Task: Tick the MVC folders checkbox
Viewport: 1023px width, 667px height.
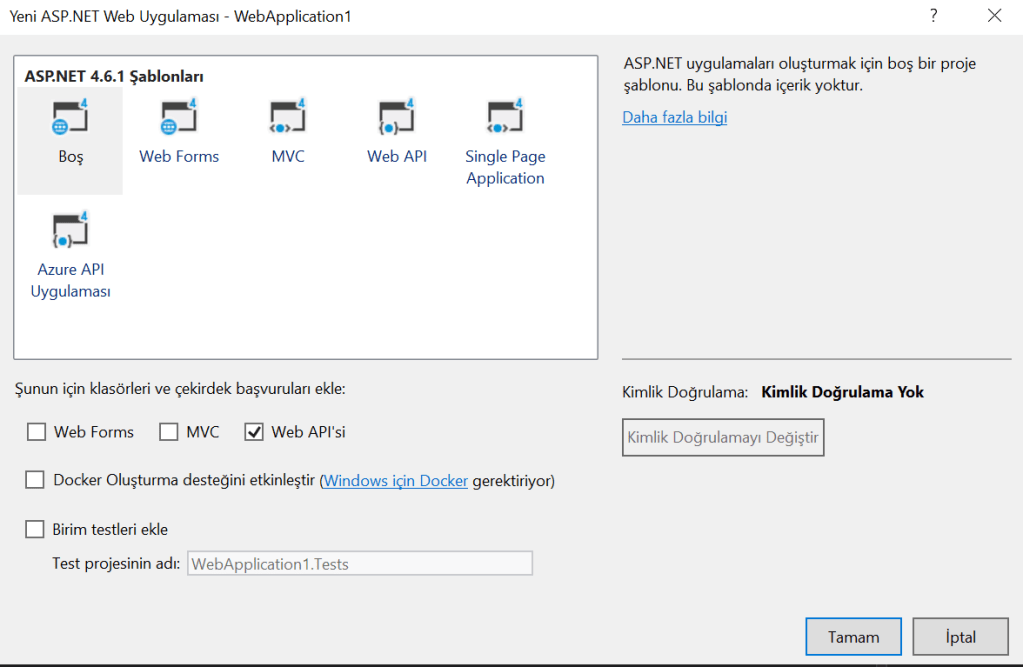Action: point(169,432)
